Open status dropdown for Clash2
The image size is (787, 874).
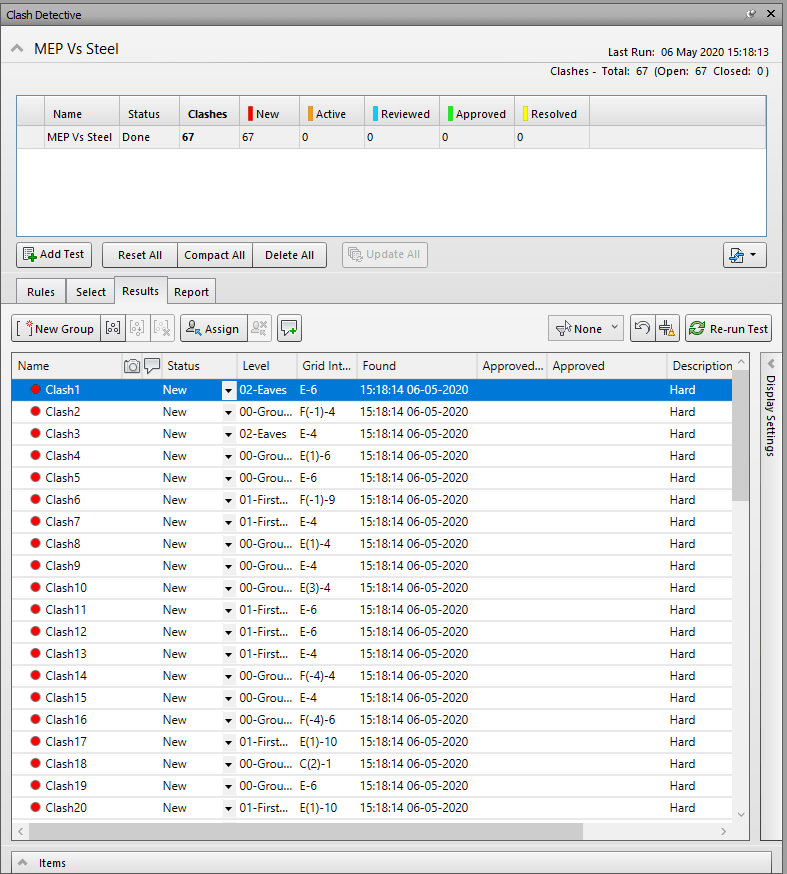[229, 412]
